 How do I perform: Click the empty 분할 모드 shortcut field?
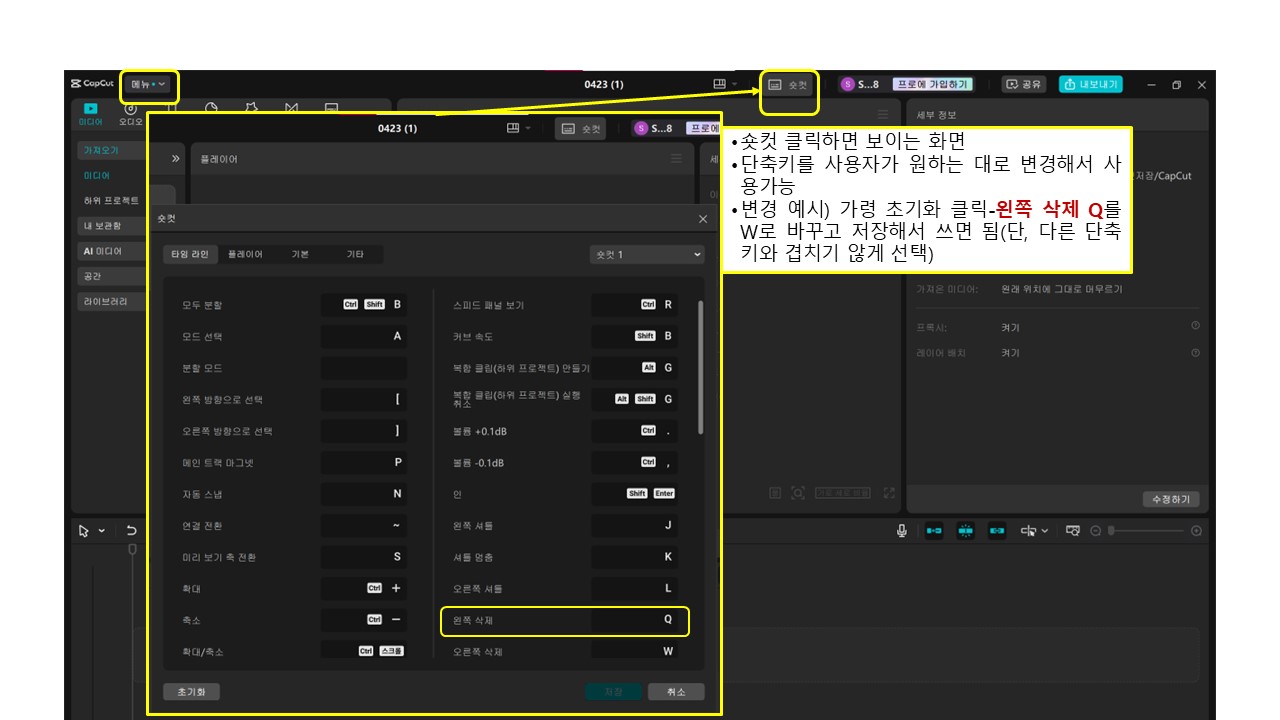tap(364, 368)
